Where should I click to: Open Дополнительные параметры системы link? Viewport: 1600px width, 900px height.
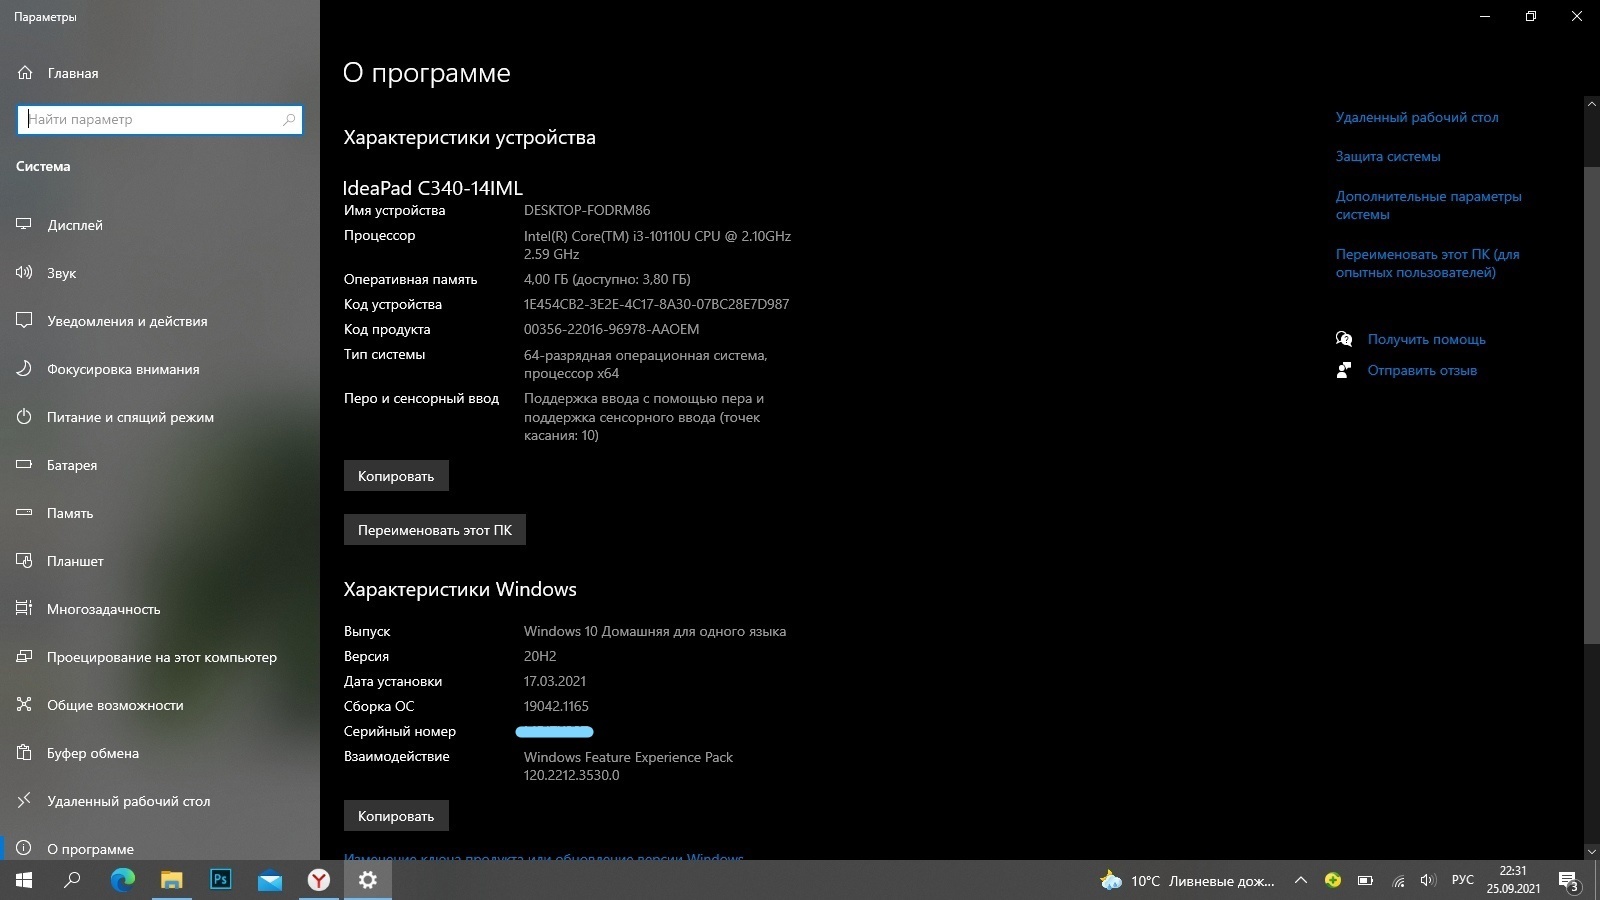(1429, 205)
